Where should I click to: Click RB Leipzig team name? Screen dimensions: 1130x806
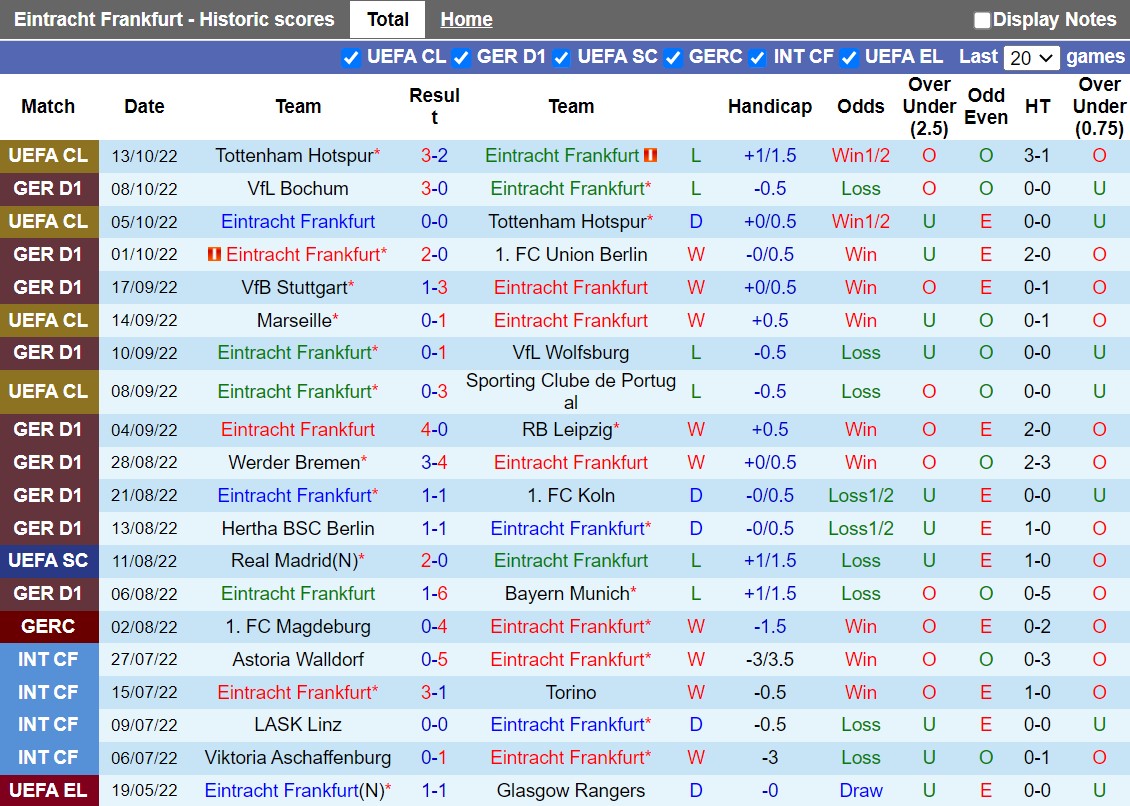(x=567, y=430)
